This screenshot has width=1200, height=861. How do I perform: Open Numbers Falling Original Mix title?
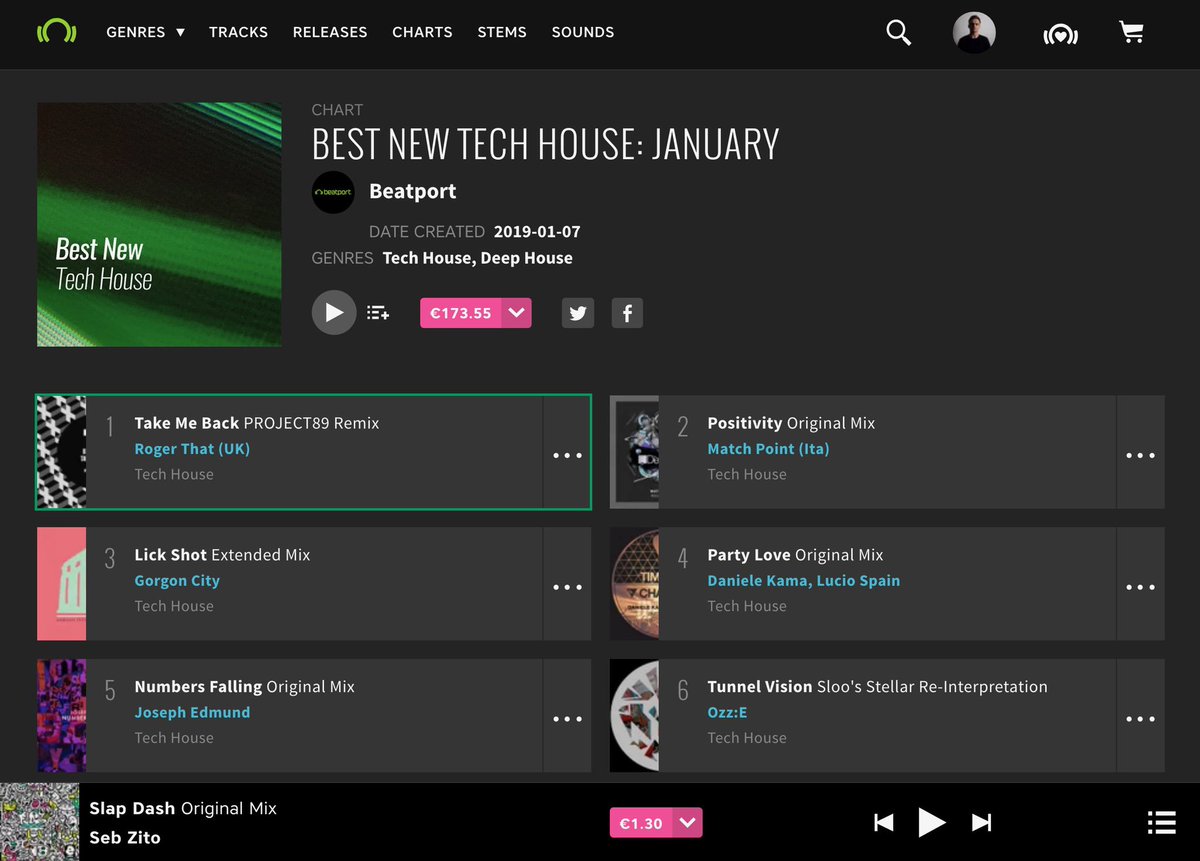(244, 687)
